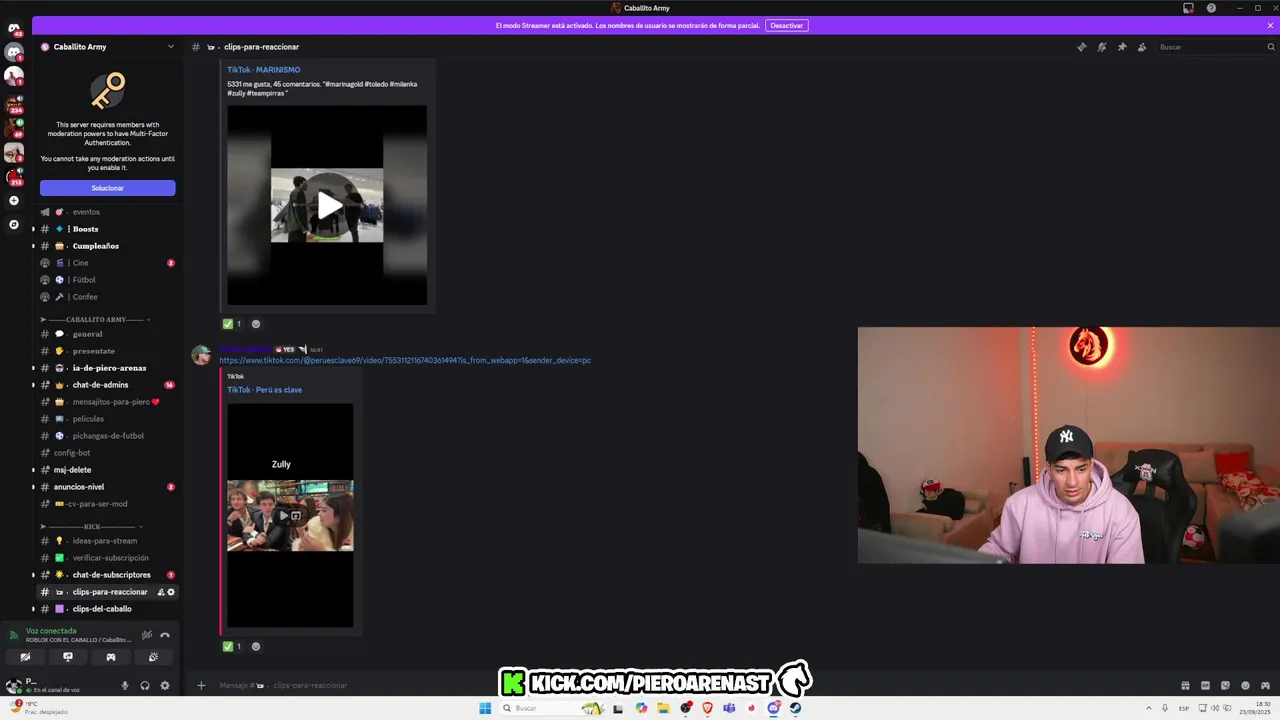This screenshot has height=720, width=1280.
Task: Mute the microphone in user panel
Action: coord(125,685)
